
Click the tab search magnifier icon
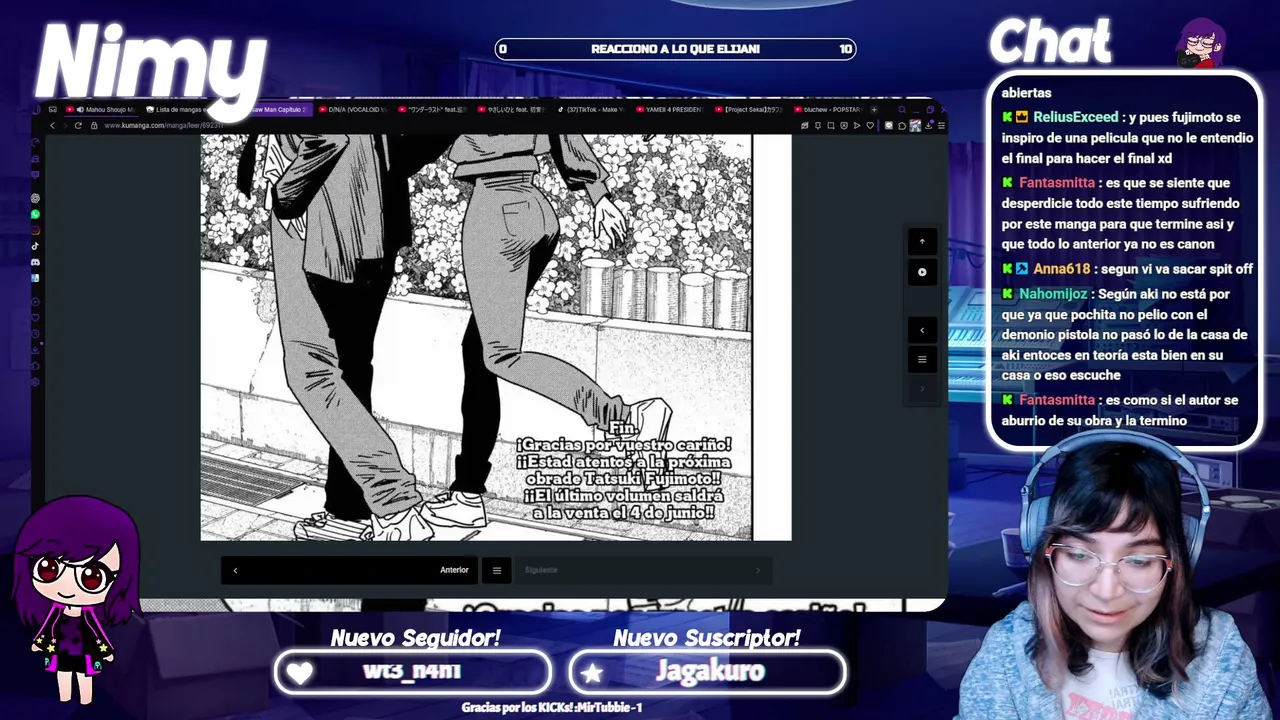pos(902,109)
